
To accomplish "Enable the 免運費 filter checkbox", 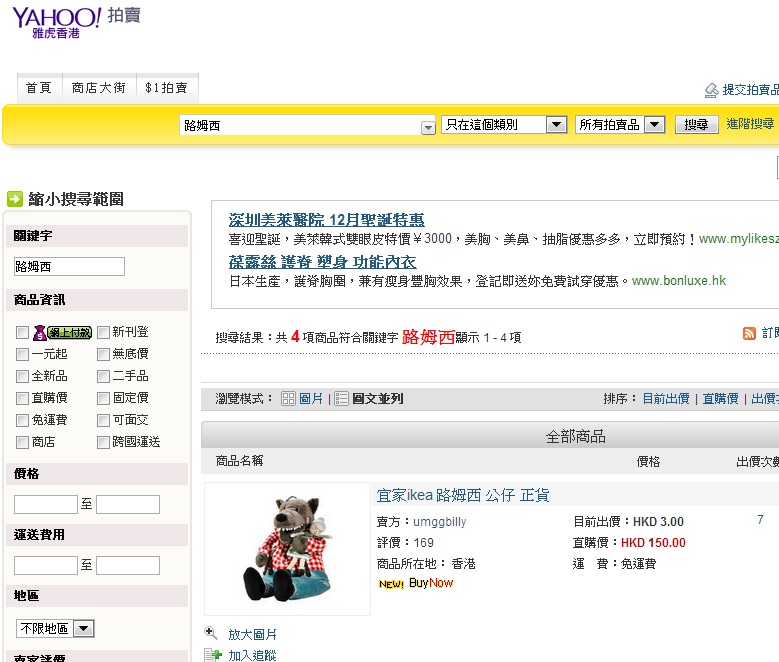I will point(23,420).
